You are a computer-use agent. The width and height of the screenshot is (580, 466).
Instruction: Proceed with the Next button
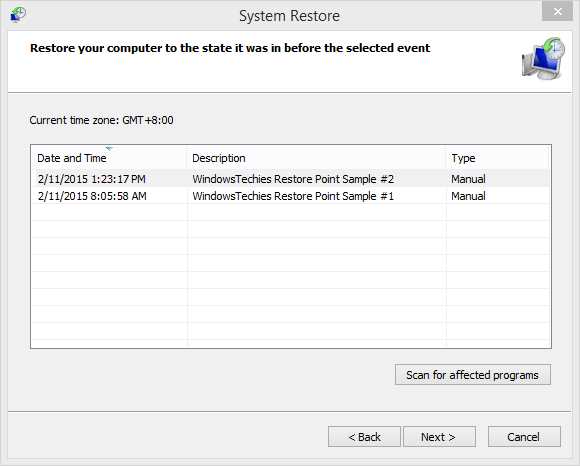(x=439, y=437)
